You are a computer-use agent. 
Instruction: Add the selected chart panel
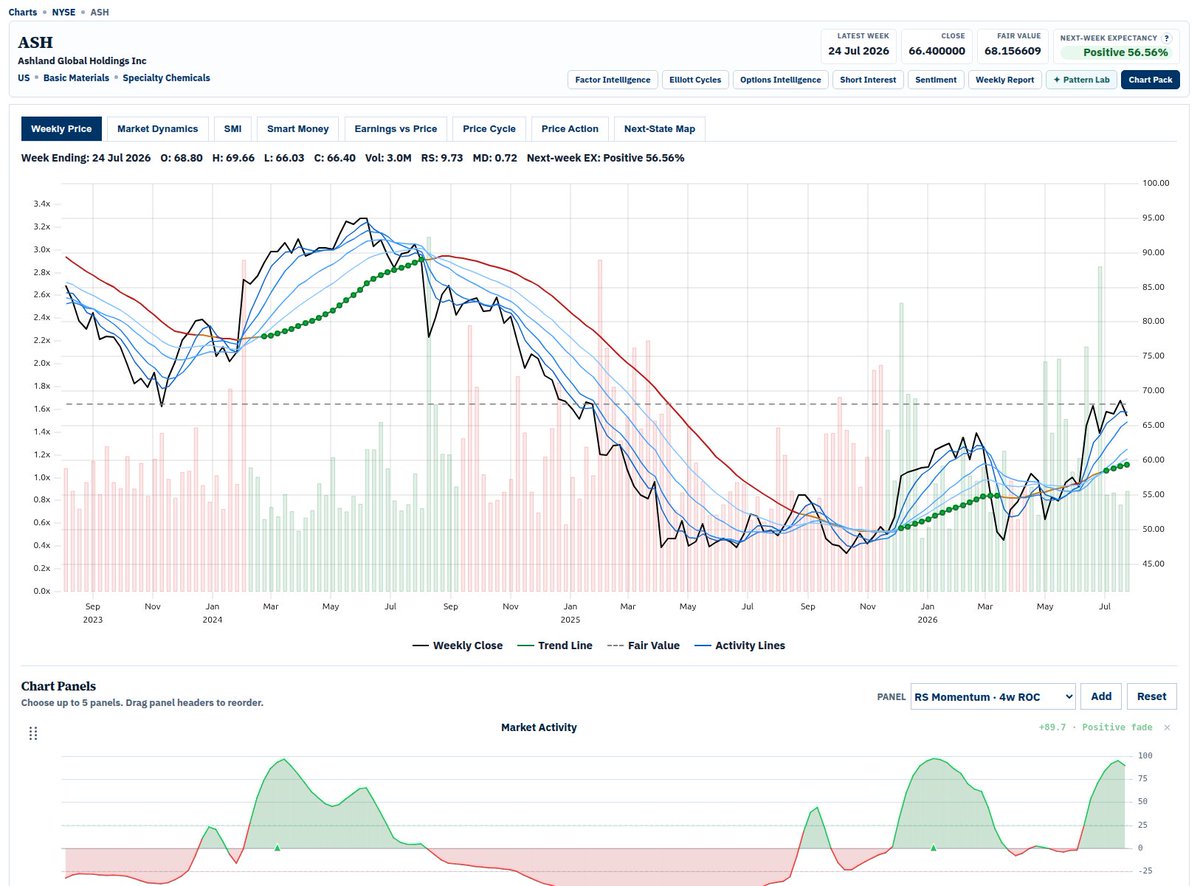pos(1101,696)
